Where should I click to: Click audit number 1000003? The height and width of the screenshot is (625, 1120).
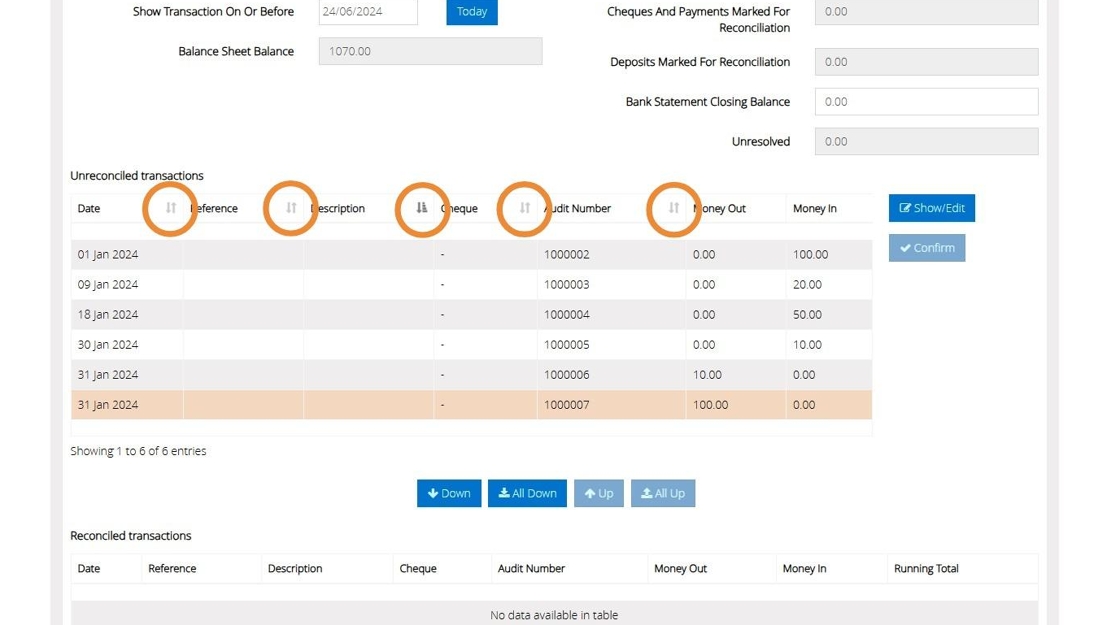point(566,284)
